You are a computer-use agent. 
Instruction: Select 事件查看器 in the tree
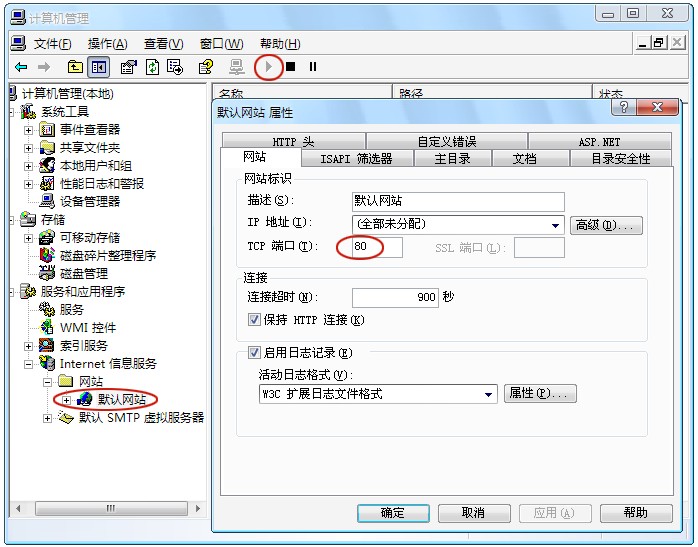(90, 130)
